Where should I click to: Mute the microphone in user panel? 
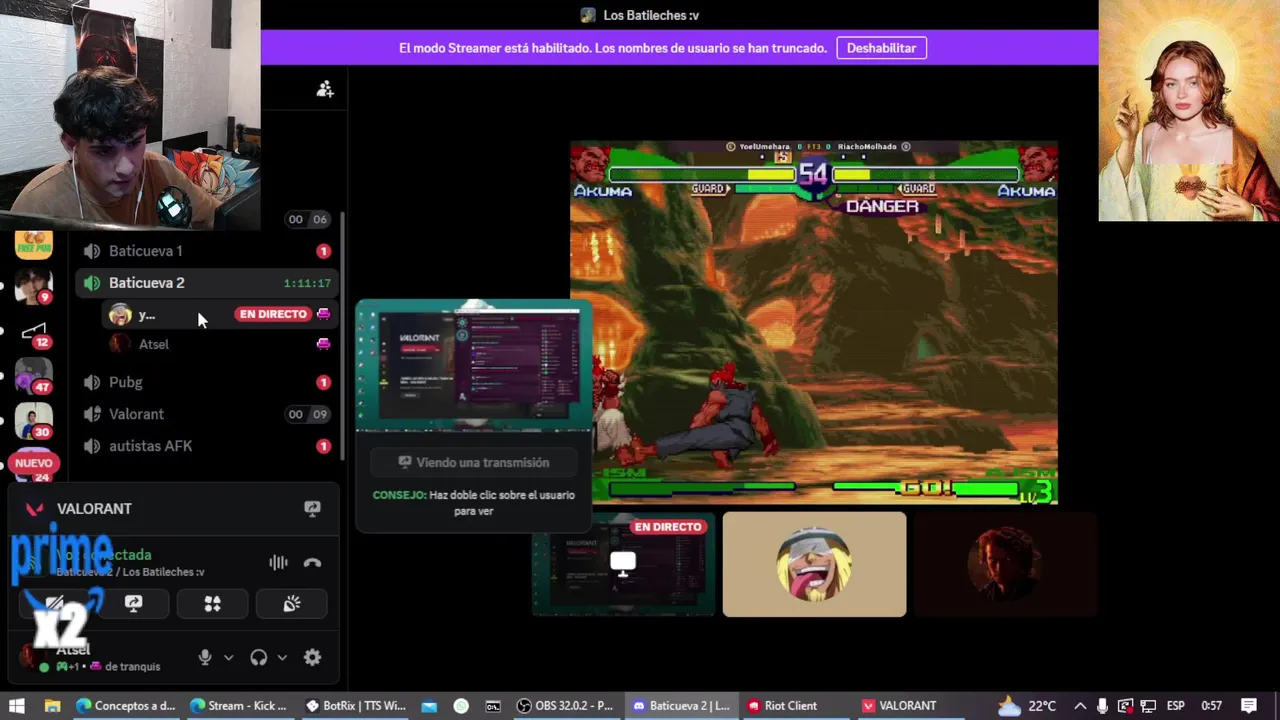point(205,657)
